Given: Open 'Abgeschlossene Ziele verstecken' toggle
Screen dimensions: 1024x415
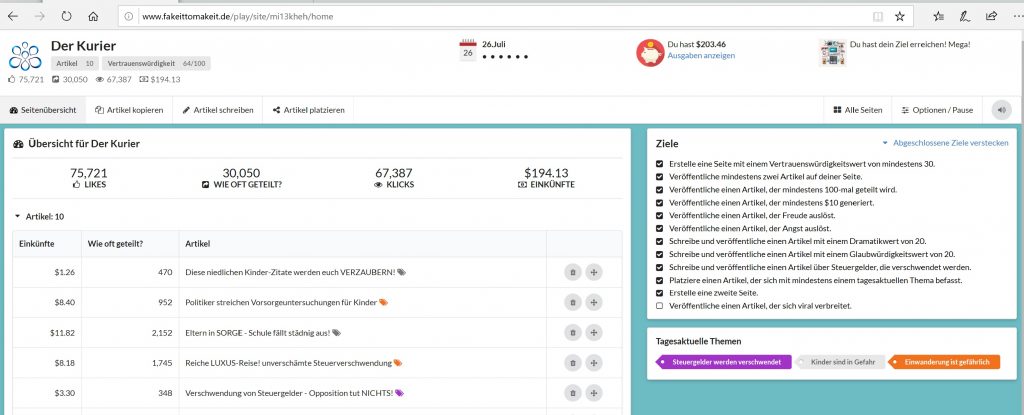Looking at the screenshot, I should tap(945, 143).
